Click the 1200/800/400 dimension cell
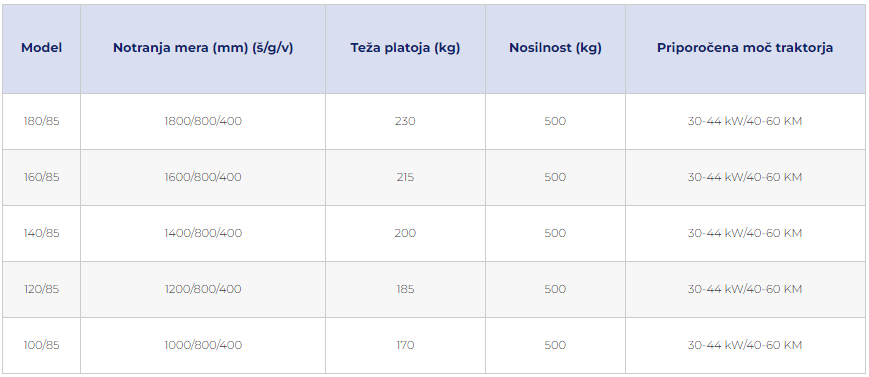The image size is (869, 377). 203,289
